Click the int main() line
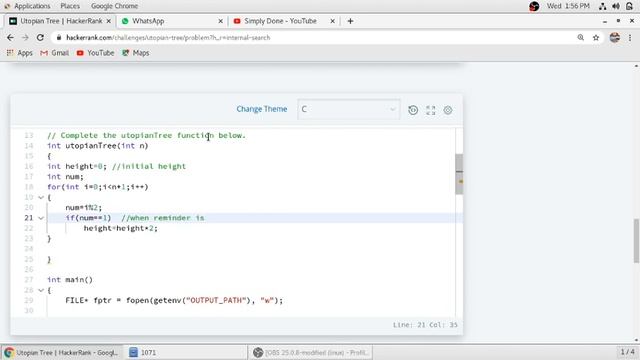The image size is (640, 360). tap(70, 280)
